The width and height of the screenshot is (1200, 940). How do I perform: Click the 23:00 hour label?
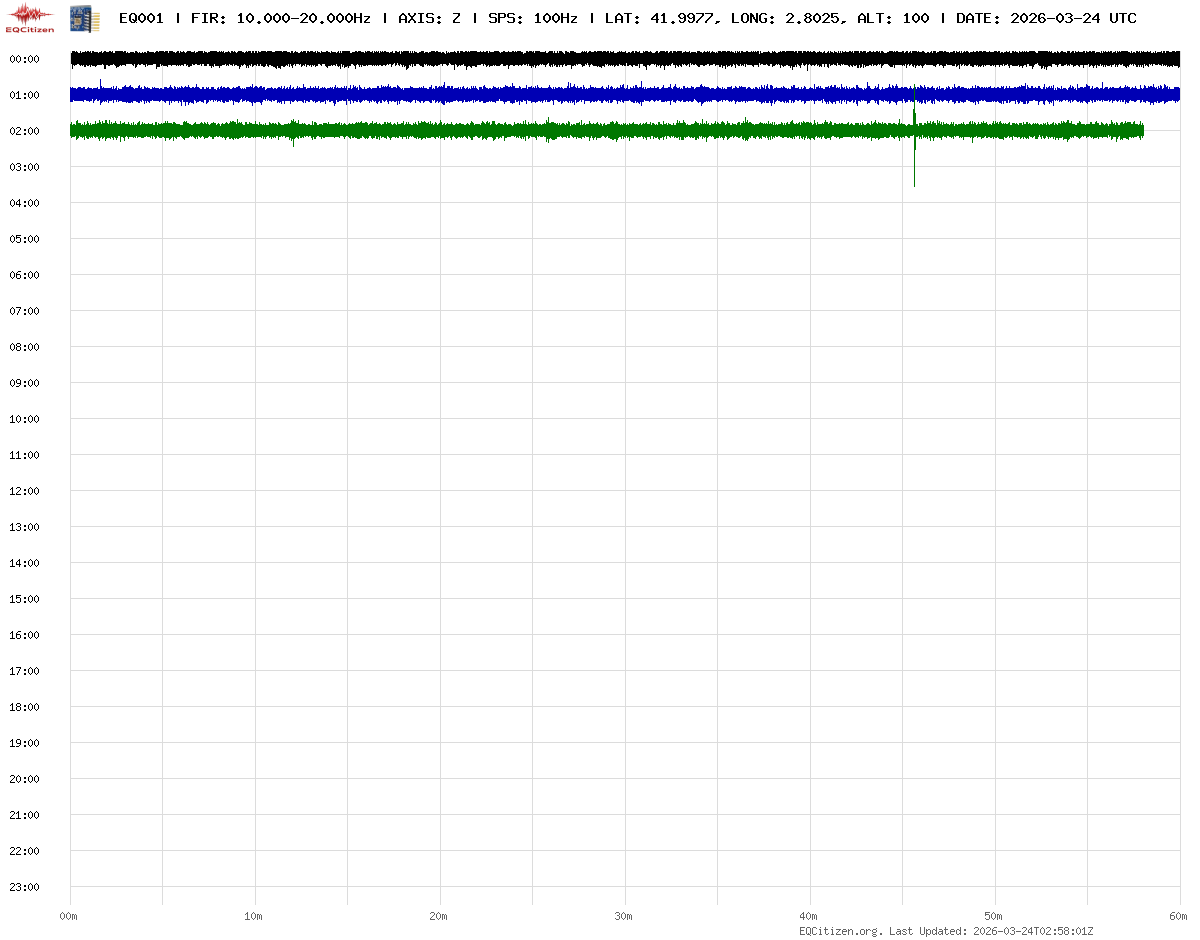coord(23,887)
